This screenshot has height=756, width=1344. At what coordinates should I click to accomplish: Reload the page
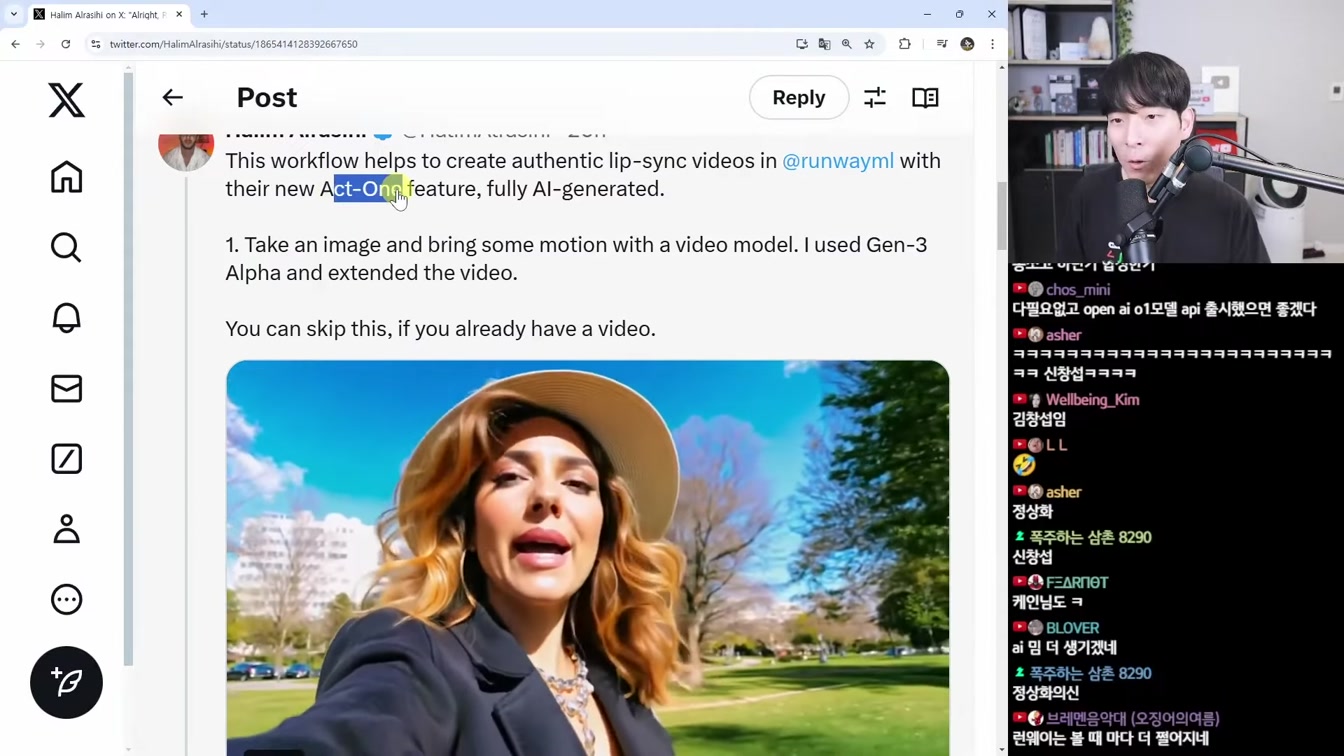[x=66, y=44]
